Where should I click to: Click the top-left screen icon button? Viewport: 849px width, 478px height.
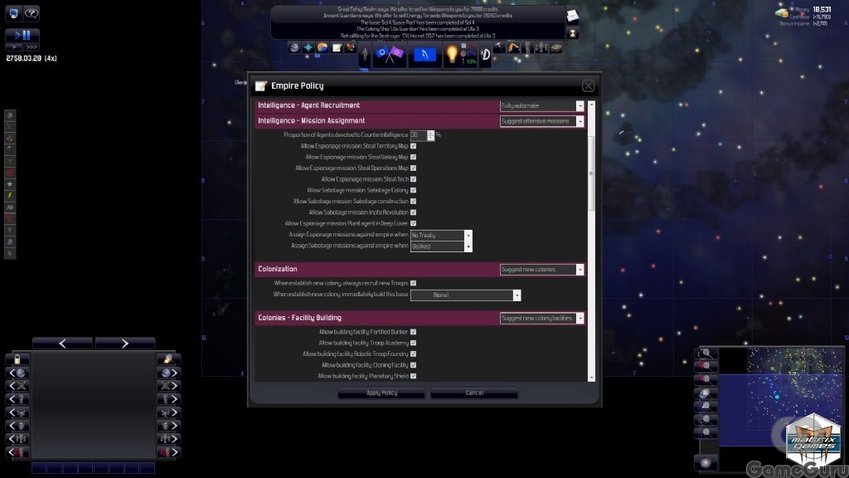pyautogui.click(x=14, y=13)
